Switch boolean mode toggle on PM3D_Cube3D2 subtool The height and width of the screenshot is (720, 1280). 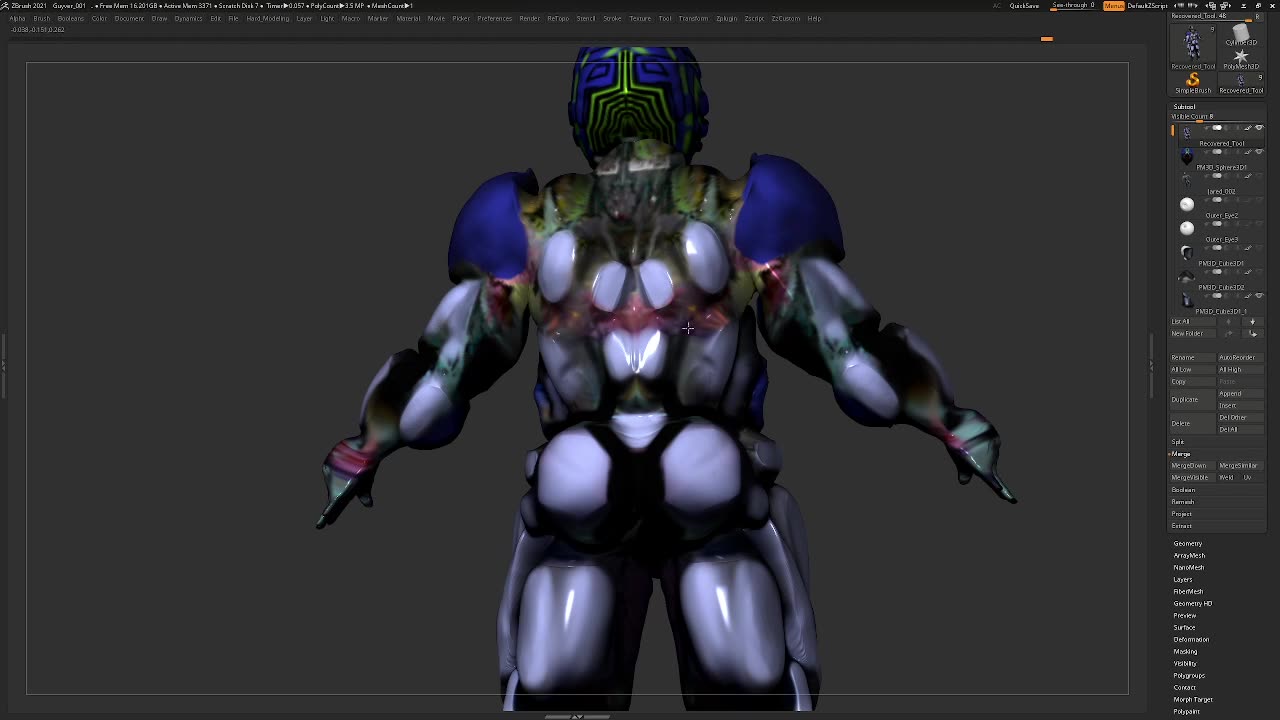1217,272
